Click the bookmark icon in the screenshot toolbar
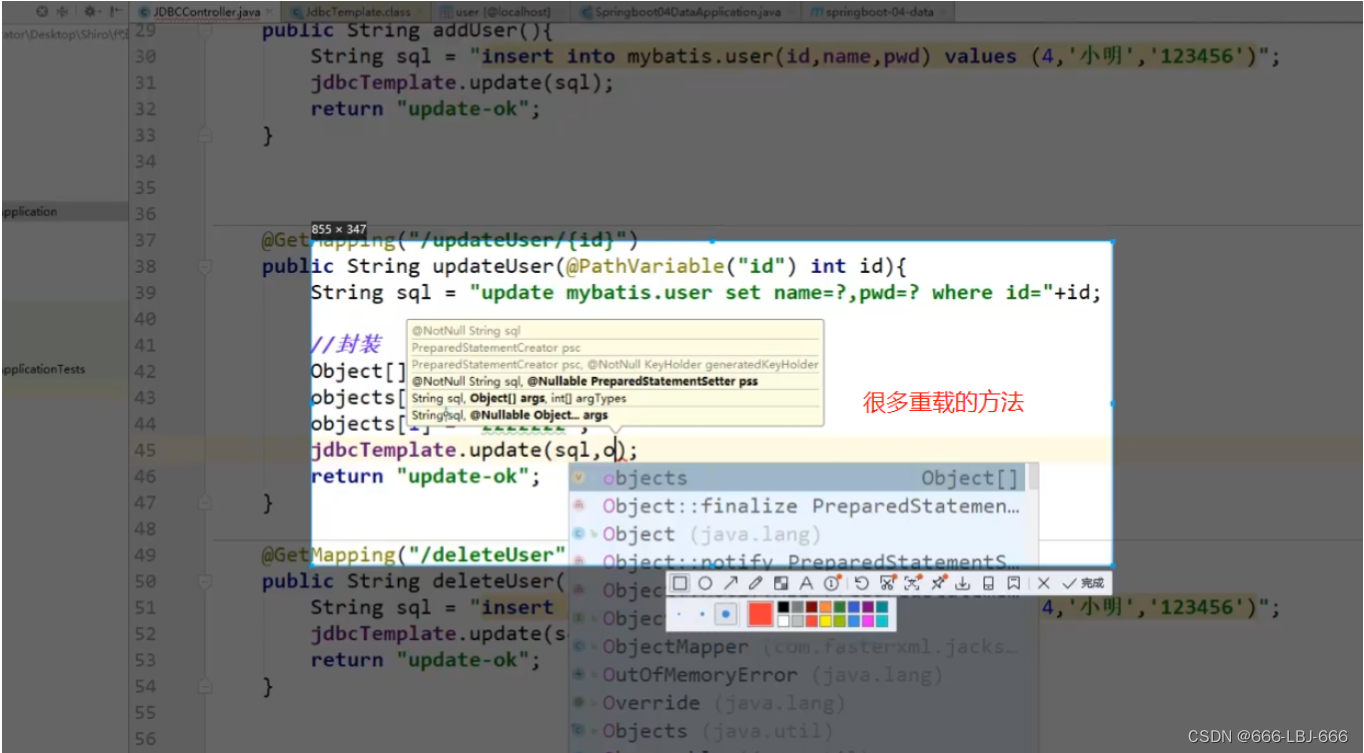Viewport: 1364px width, 753px height. pos(1013,583)
